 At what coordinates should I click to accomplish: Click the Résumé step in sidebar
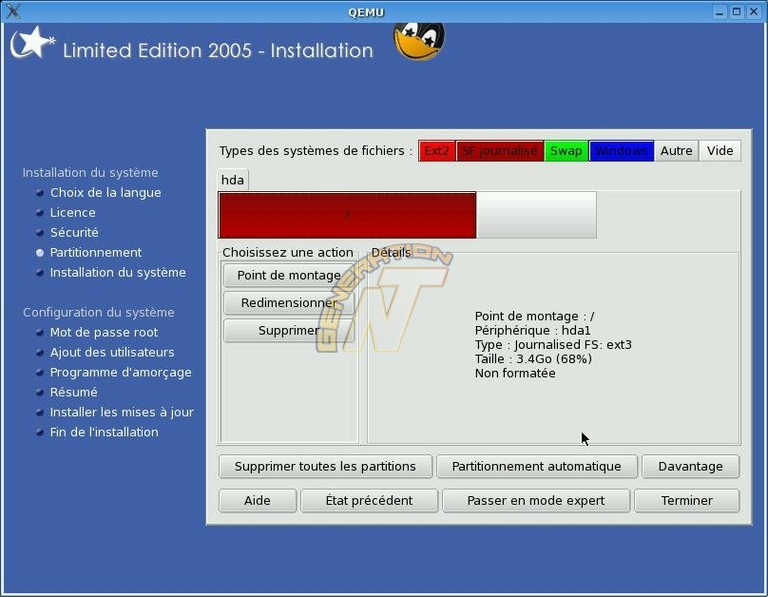[x=73, y=392]
